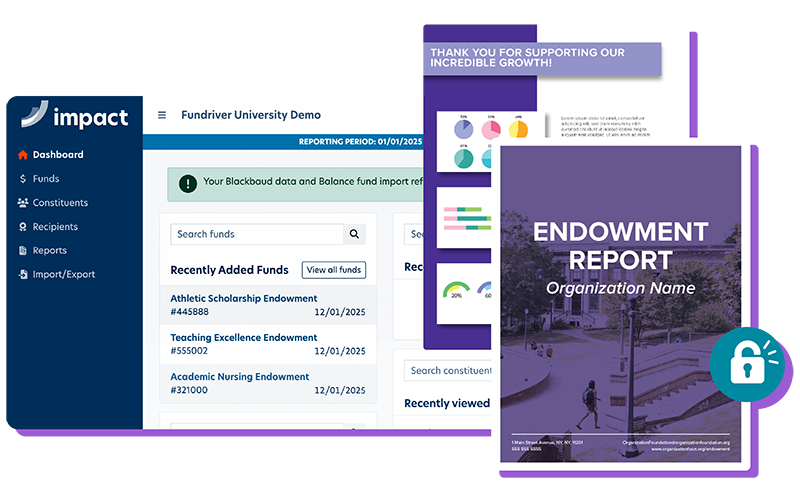
Task: Toggle the hamburger menu icon
Action: pos(162,115)
